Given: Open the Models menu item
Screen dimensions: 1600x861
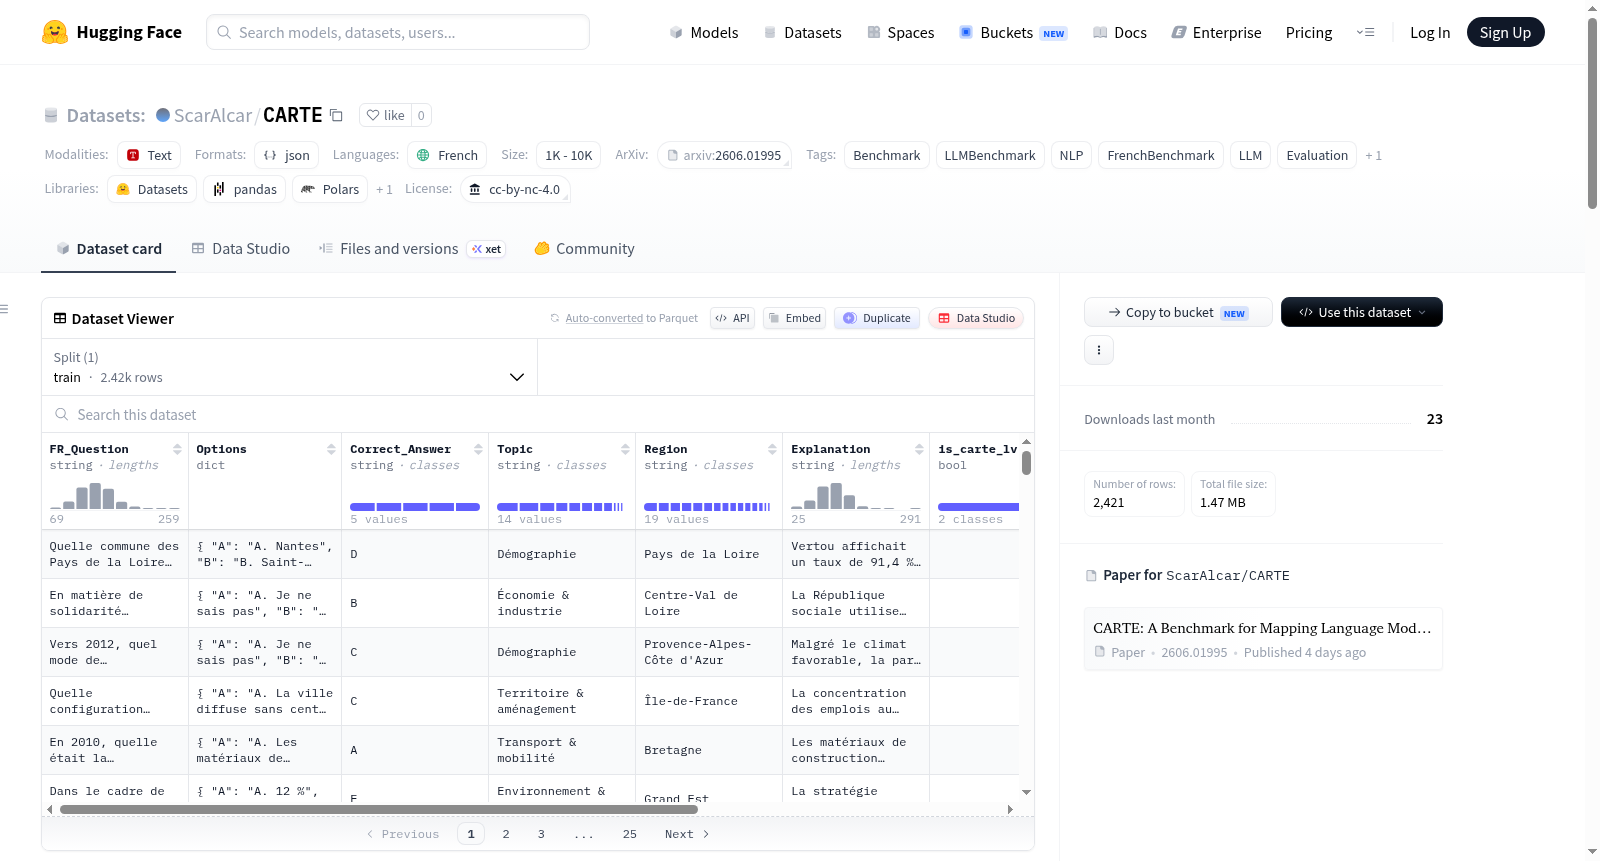Looking at the screenshot, I should [x=704, y=32].
